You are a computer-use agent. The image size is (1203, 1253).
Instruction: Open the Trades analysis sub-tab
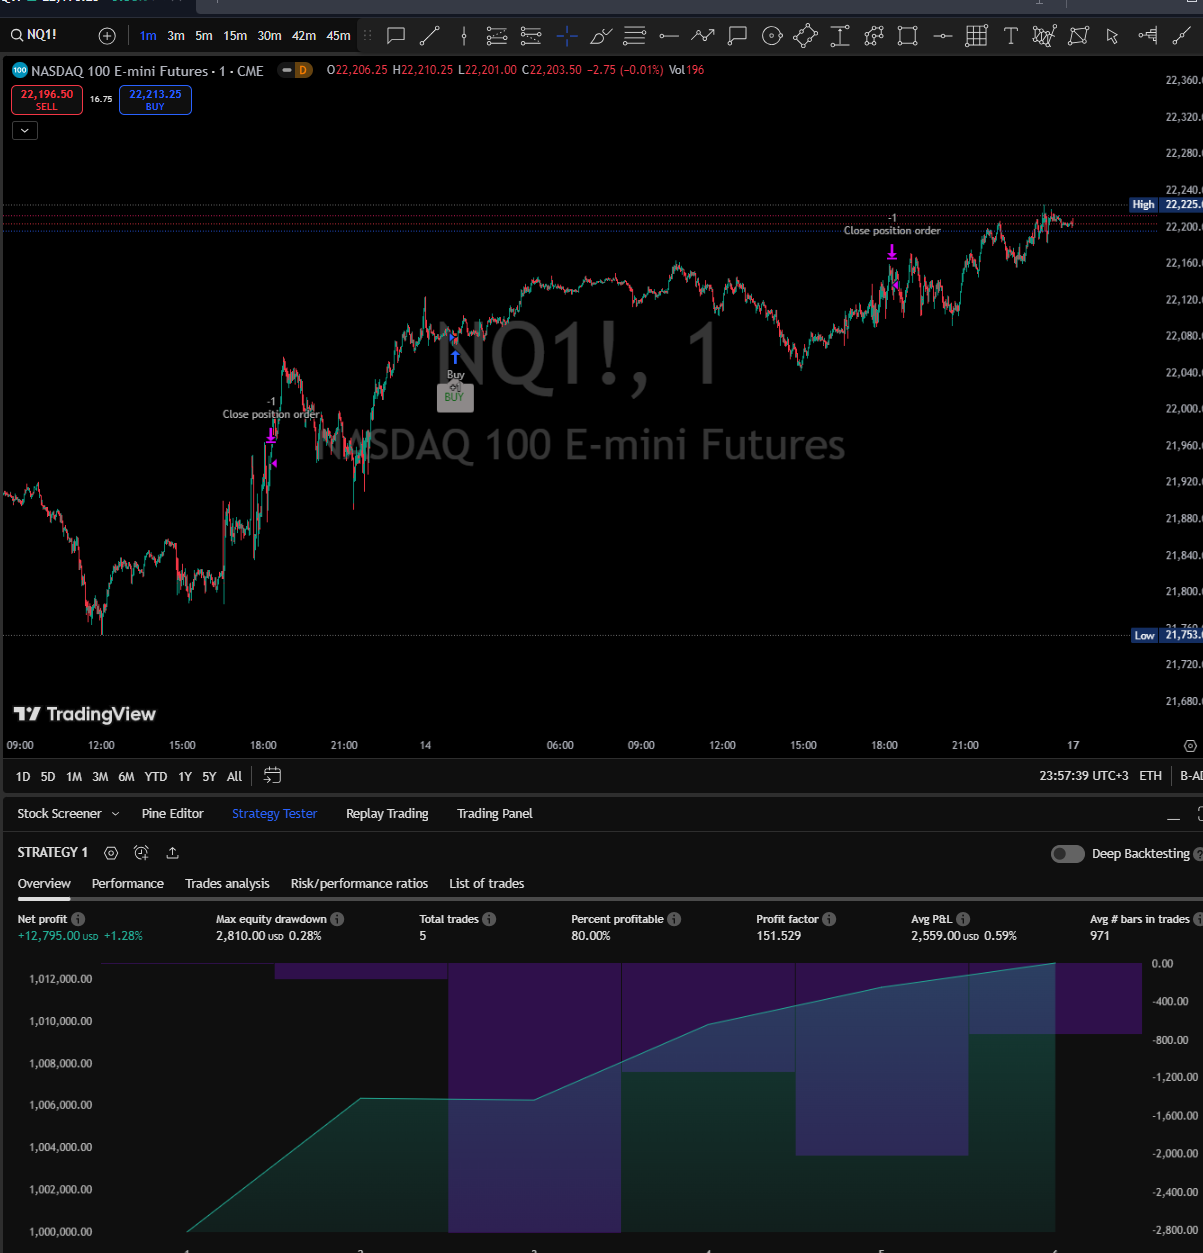227,884
